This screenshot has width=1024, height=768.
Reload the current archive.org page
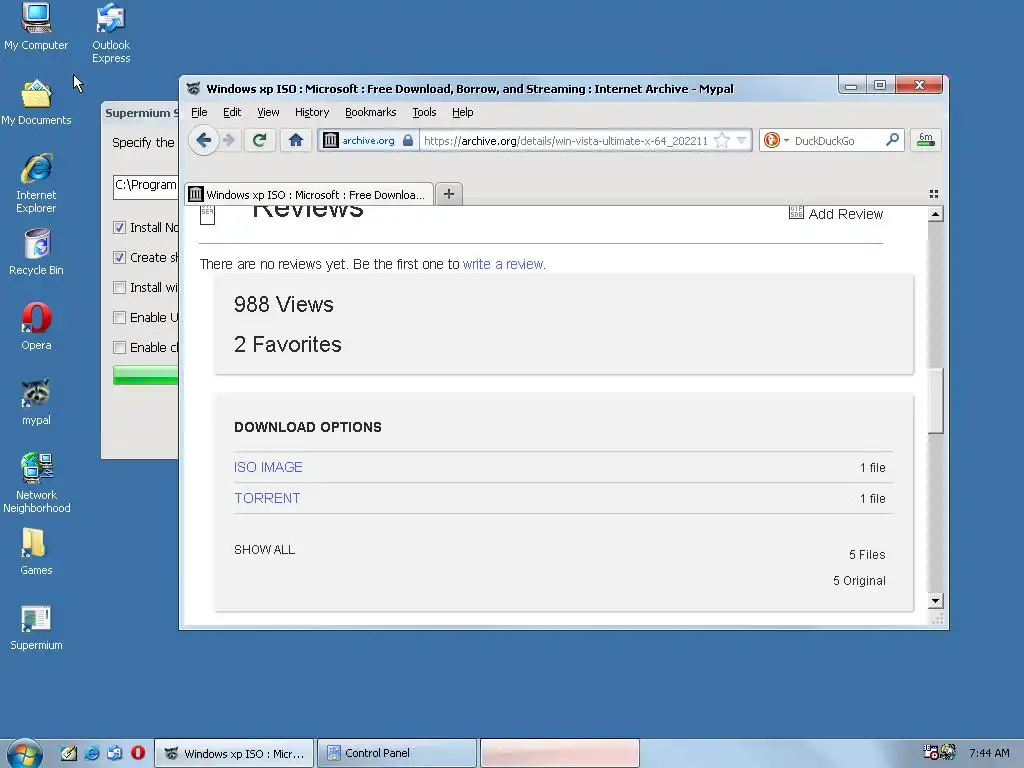[259, 140]
